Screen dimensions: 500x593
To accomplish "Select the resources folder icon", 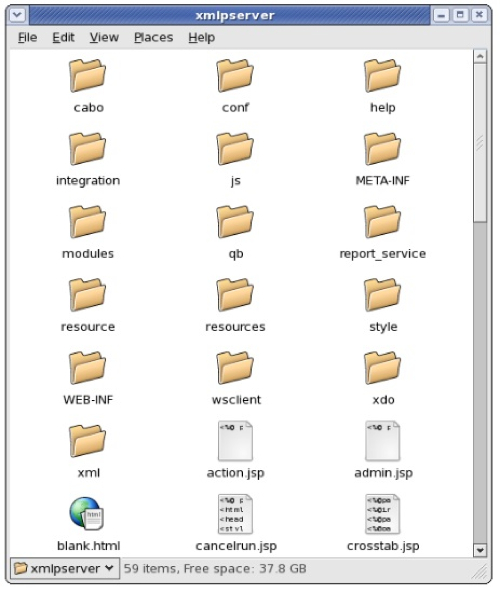I will (235, 295).
